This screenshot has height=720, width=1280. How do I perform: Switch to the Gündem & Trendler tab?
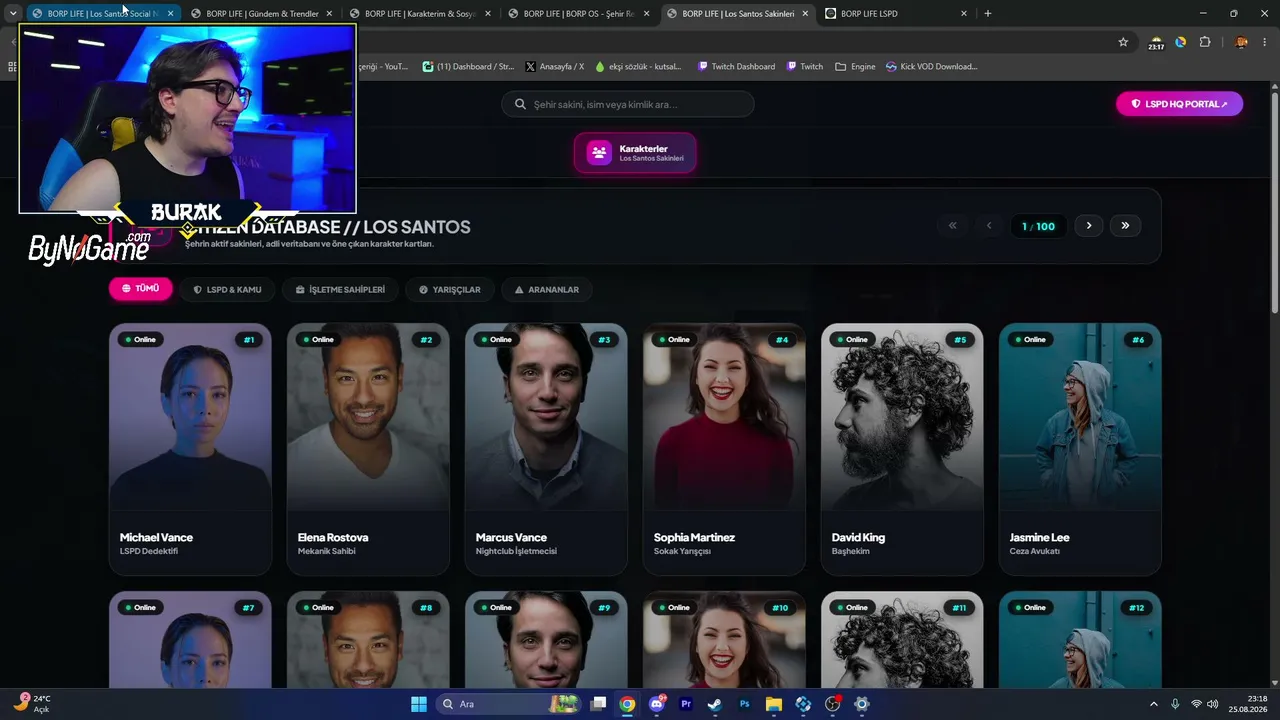point(262,14)
